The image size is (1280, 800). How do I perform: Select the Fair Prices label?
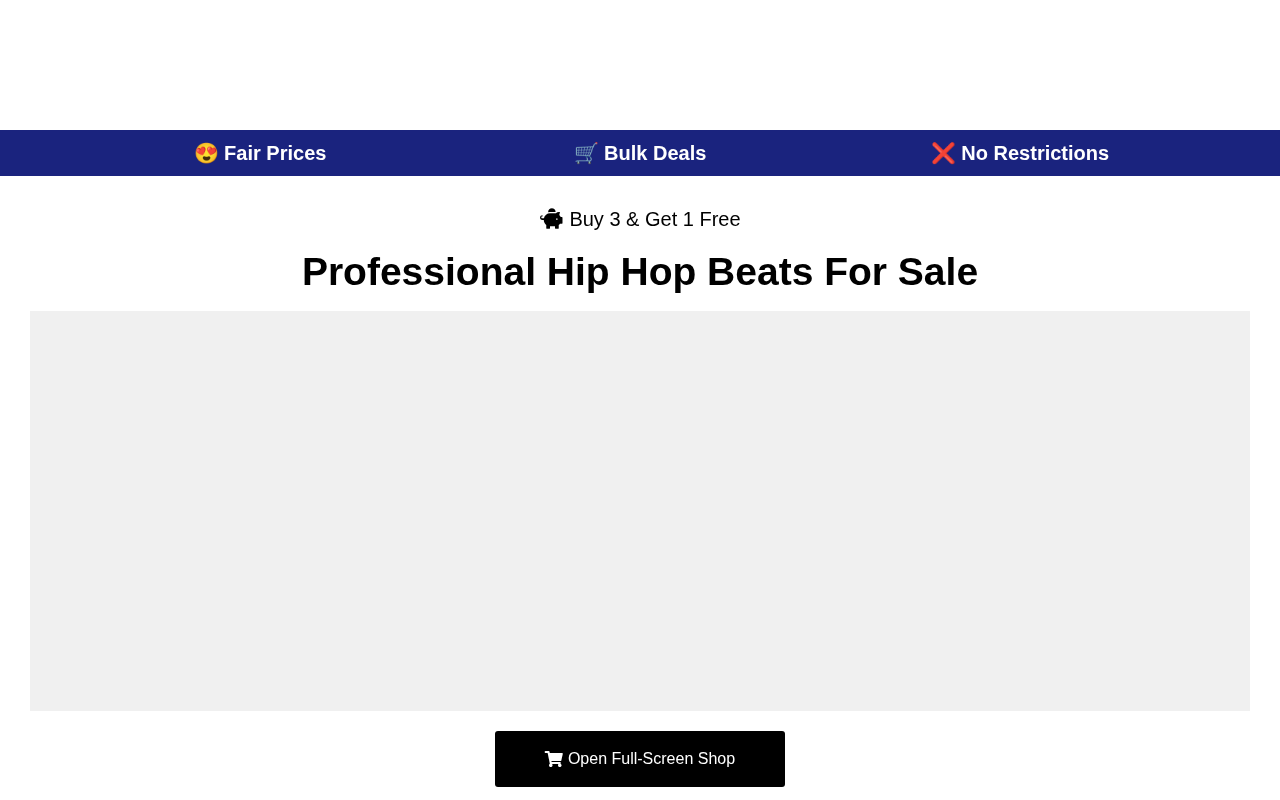point(275,153)
